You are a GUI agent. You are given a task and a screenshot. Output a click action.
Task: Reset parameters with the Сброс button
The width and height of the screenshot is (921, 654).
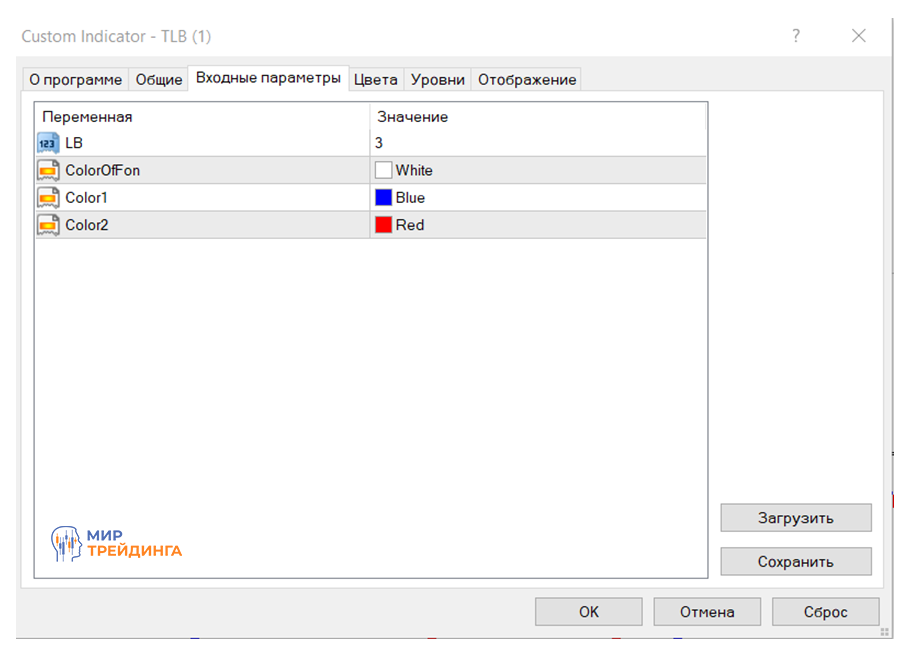coord(825,612)
